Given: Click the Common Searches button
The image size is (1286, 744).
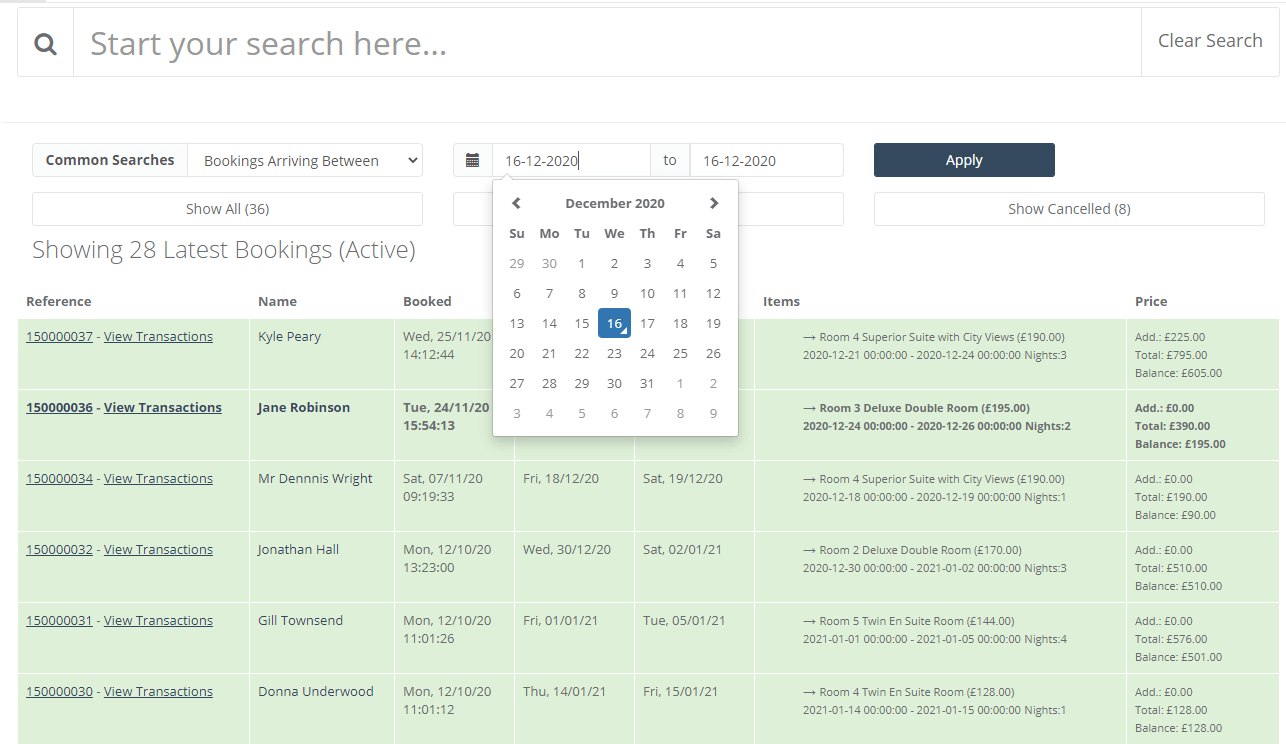Looking at the screenshot, I should [x=110, y=159].
